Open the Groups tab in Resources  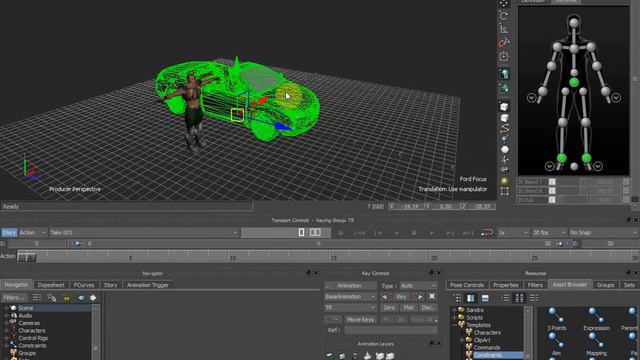tap(605, 285)
